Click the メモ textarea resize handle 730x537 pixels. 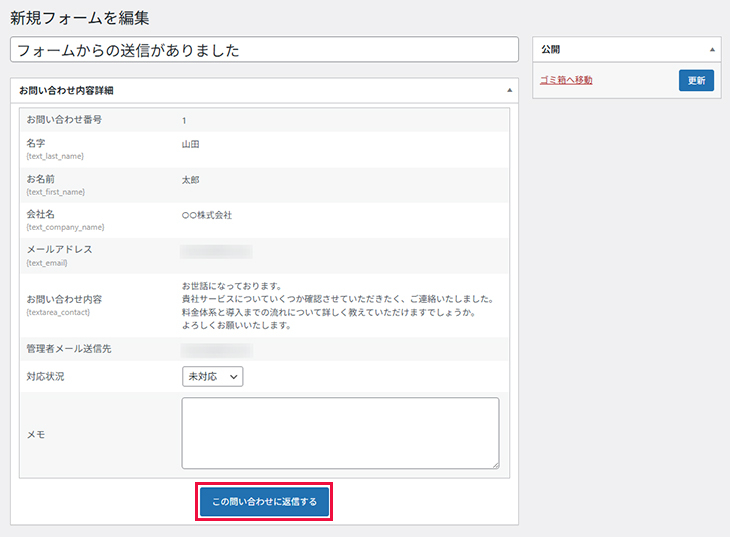tap(494, 464)
